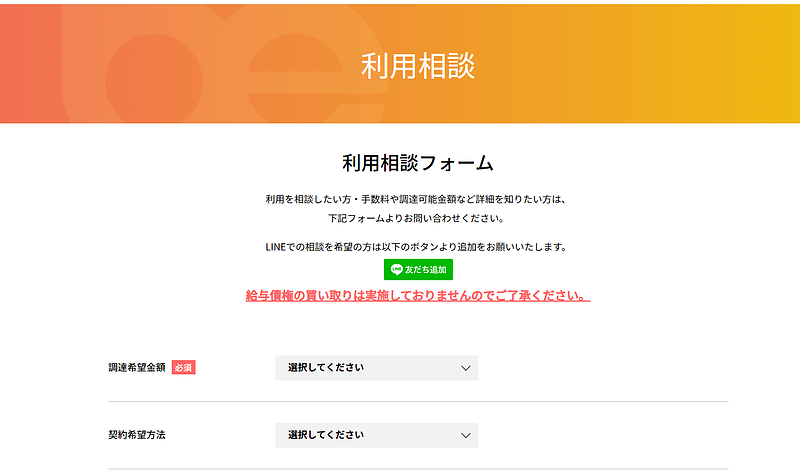This screenshot has width=800, height=474.
Task: Click the 利用相談 banner title
Action: pyautogui.click(x=418, y=65)
